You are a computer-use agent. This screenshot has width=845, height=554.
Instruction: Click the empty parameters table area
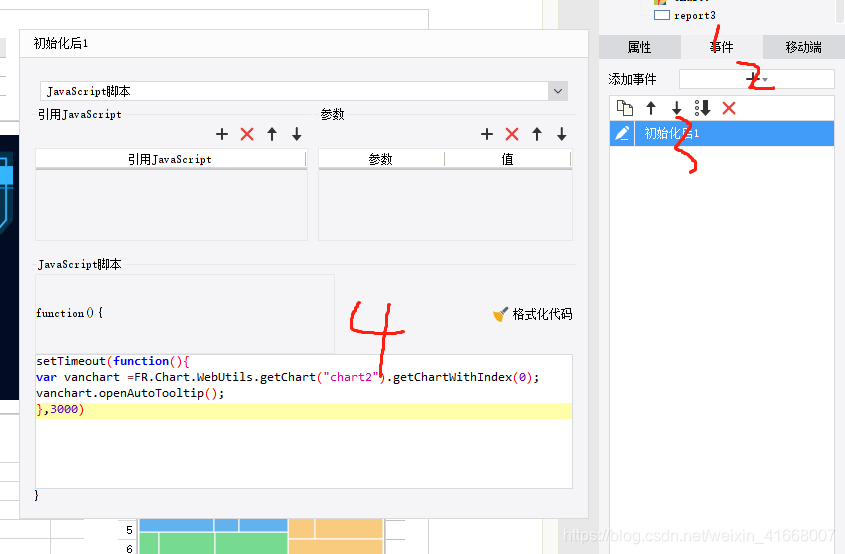point(445,205)
